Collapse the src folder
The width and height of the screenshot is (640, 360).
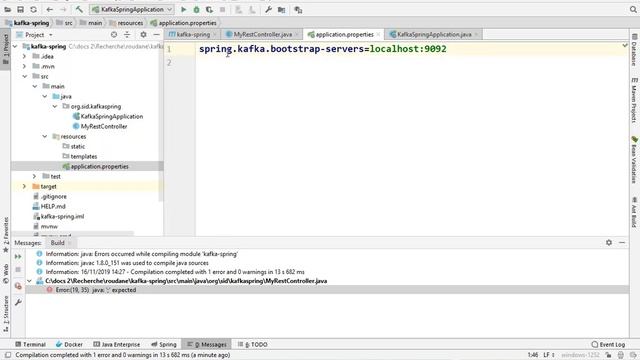click(24, 76)
